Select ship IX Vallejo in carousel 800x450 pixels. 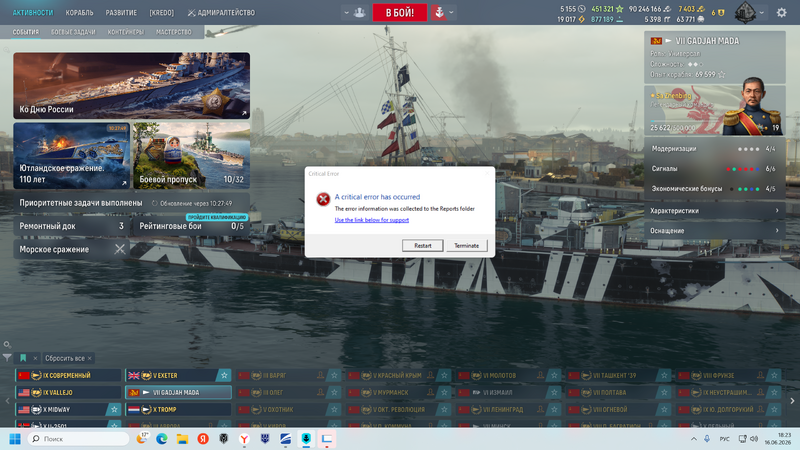point(68,392)
